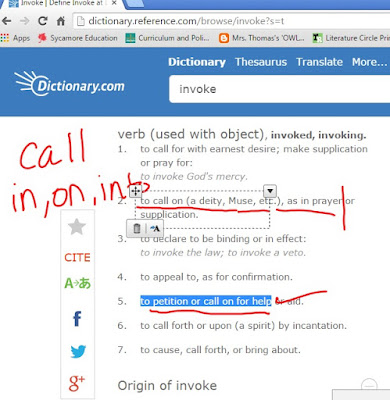Open the annotation box dropdown arrow

270,191
